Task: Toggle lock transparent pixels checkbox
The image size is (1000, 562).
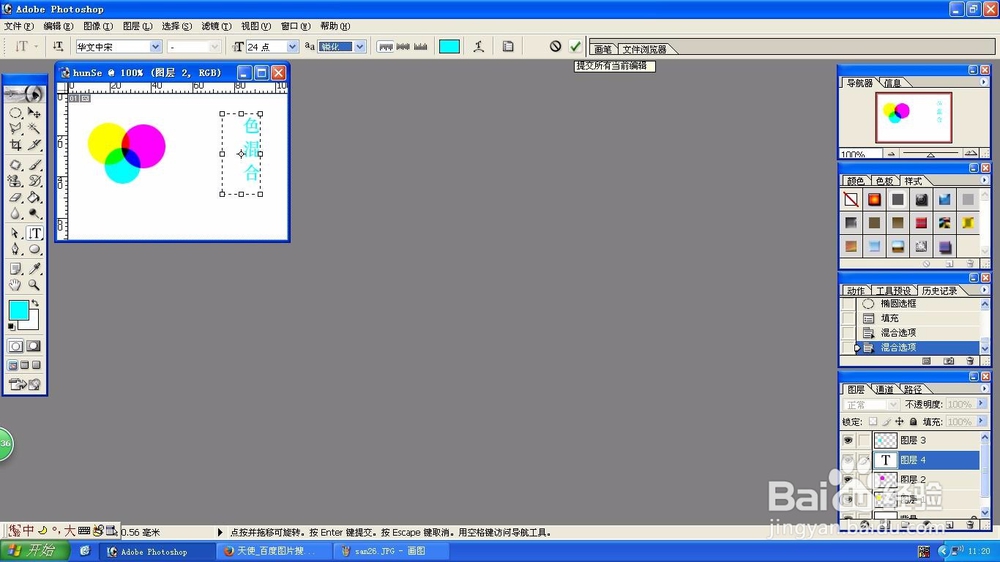Action: 873,422
